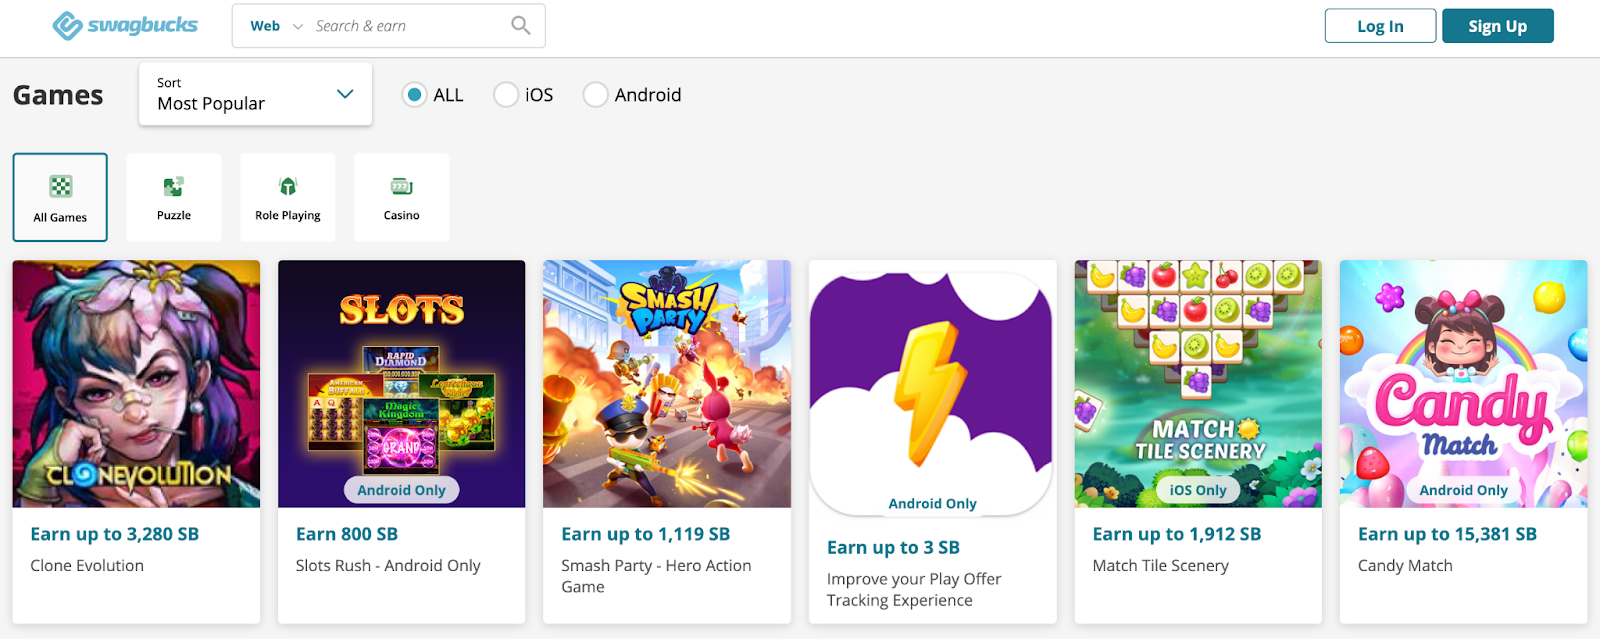Viewport: 1600px width, 639px height.
Task: Click the Candy Match title text
Action: (1405, 565)
